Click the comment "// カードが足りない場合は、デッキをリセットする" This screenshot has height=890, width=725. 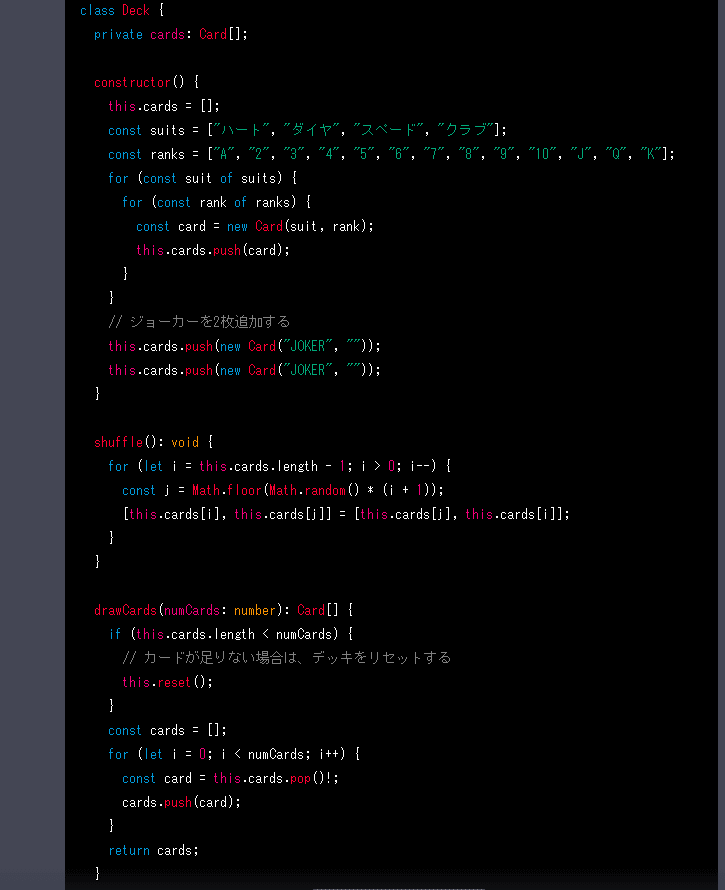point(287,658)
